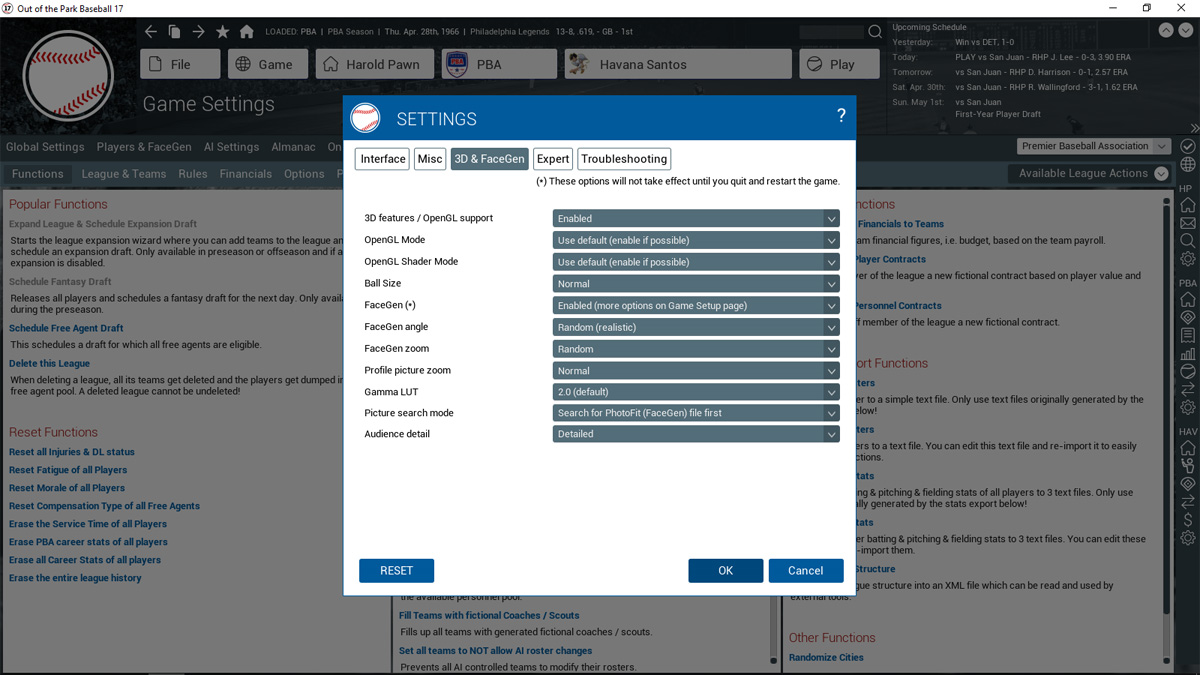Click the PBA bar chart statistics icon

(x=1188, y=354)
